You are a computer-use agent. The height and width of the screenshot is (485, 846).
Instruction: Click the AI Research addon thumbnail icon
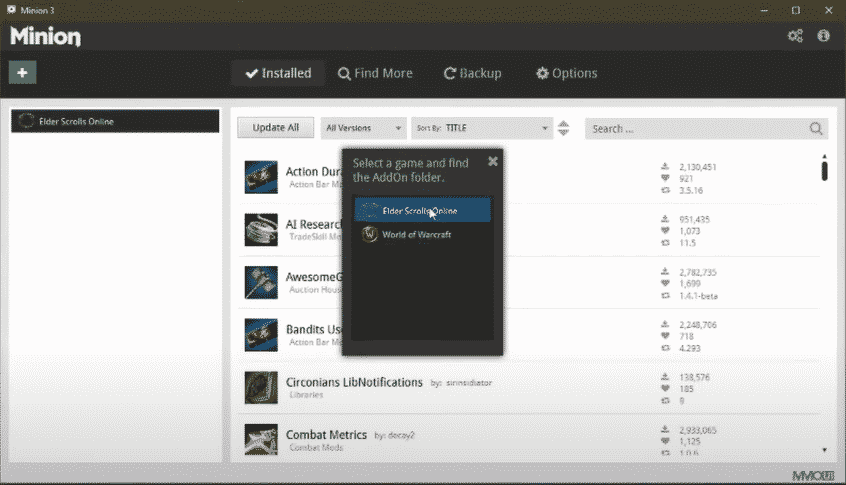point(261,229)
